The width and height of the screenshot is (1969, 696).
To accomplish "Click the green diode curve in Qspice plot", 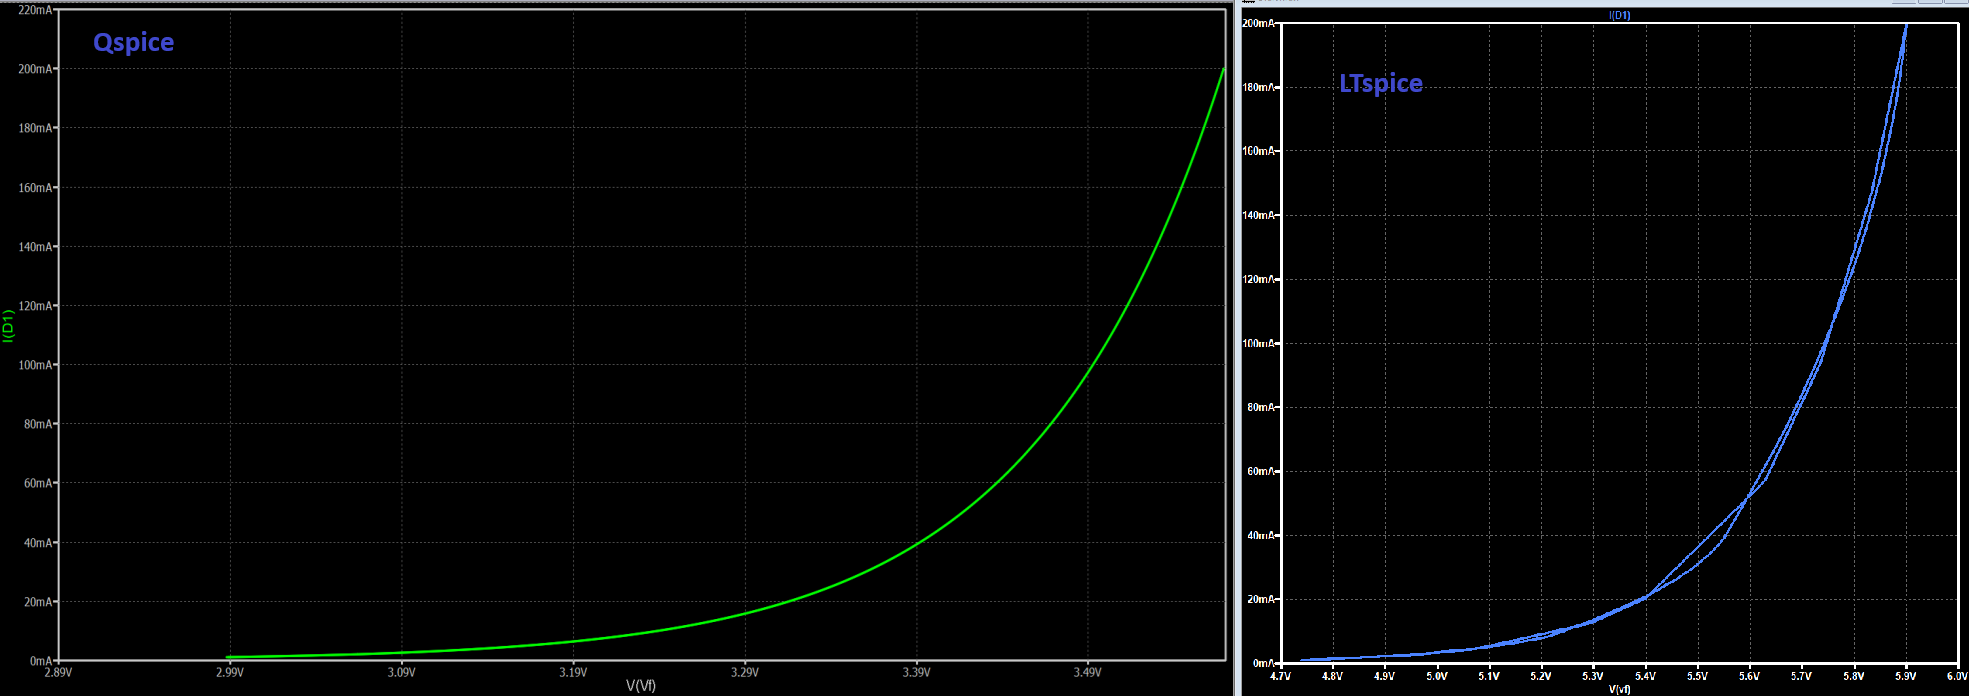I will [1088, 369].
